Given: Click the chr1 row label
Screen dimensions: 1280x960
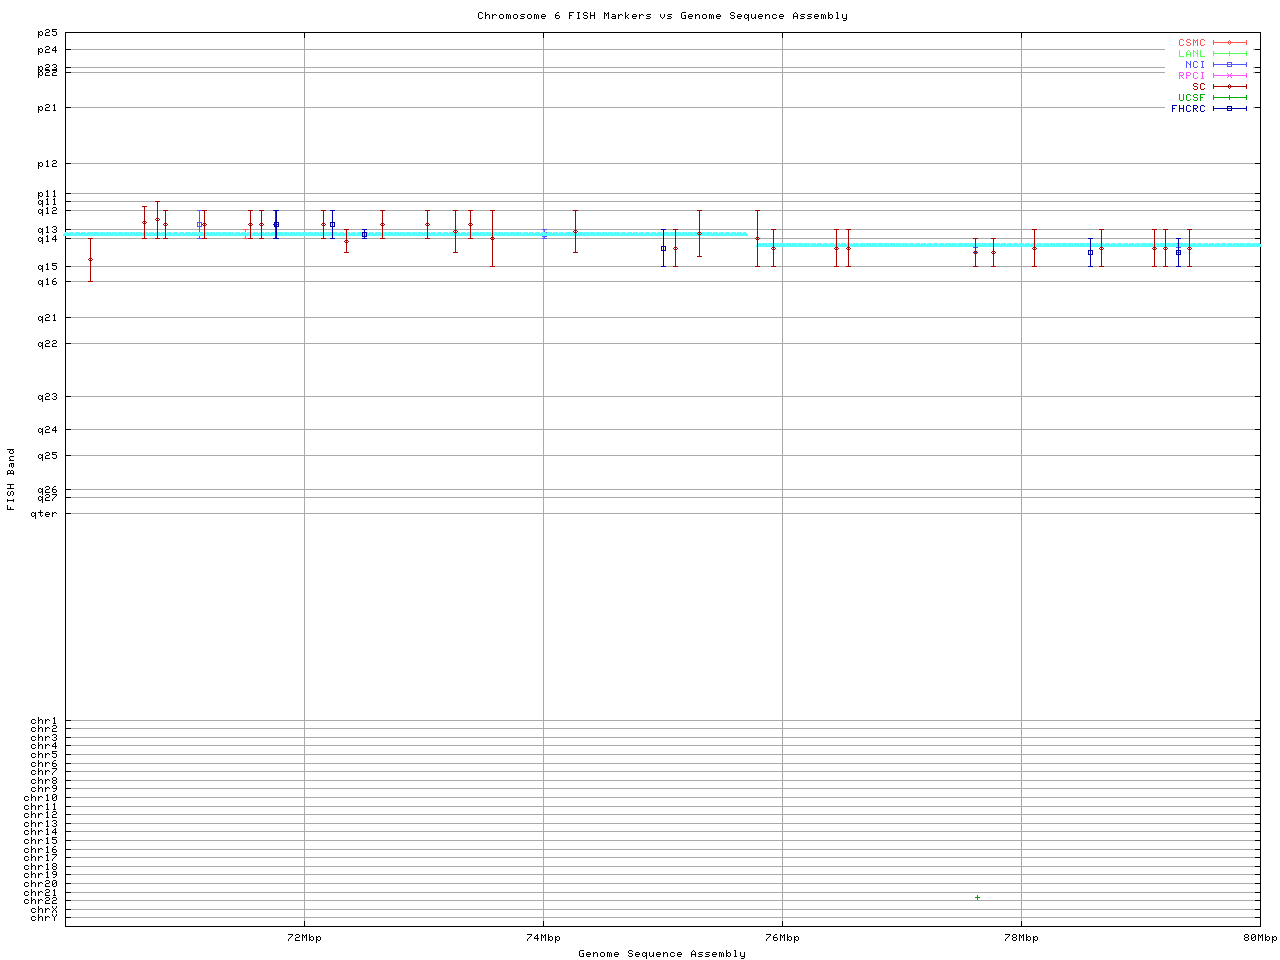Looking at the screenshot, I should (44, 721).
